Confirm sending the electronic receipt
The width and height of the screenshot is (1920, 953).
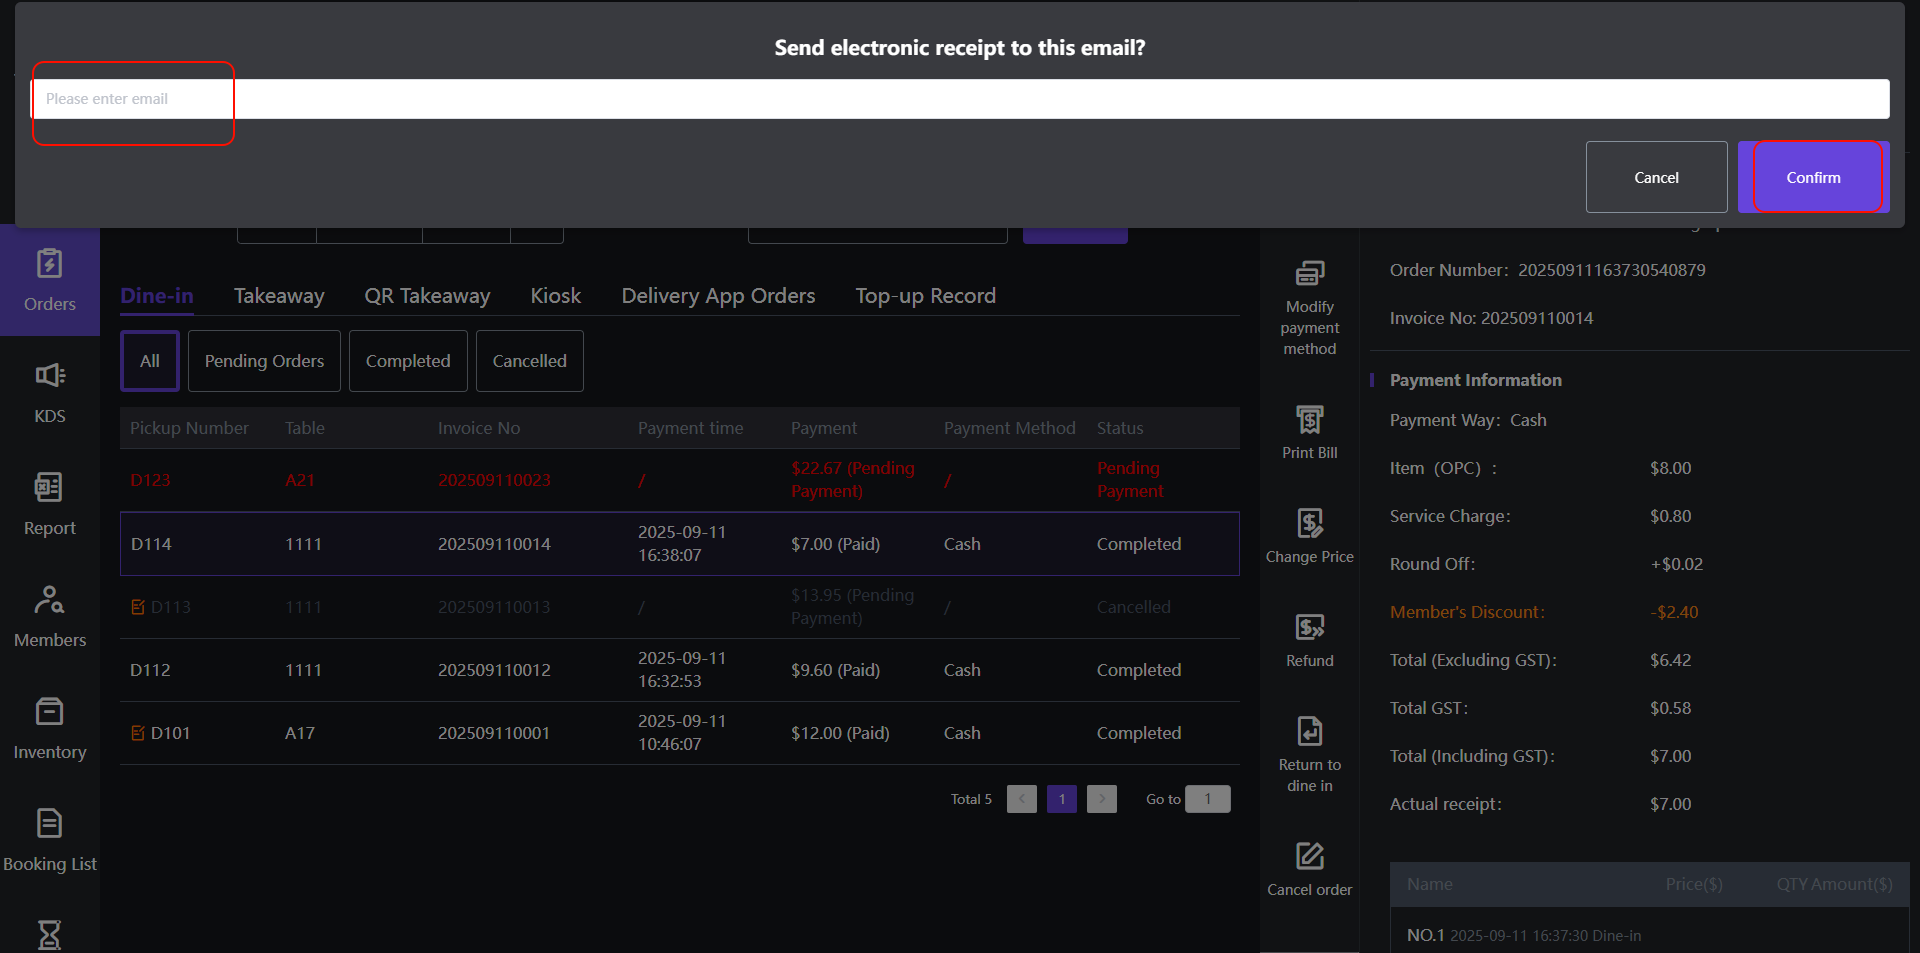tap(1812, 177)
